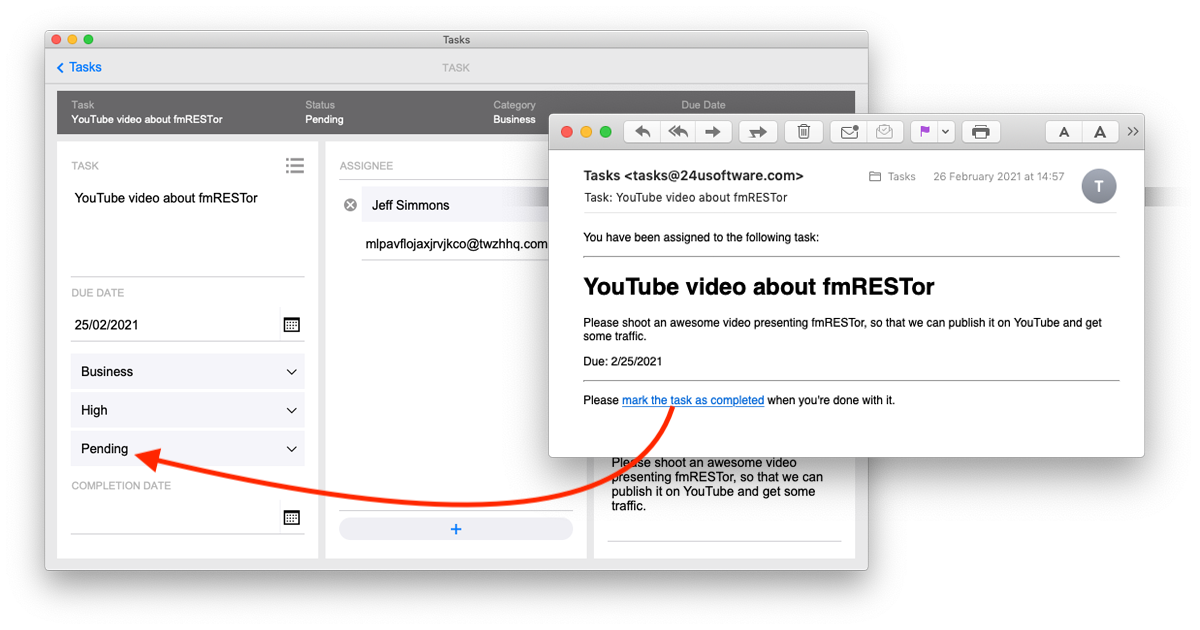
Task: Zoom the Tasks window with green button
Action: point(88,39)
